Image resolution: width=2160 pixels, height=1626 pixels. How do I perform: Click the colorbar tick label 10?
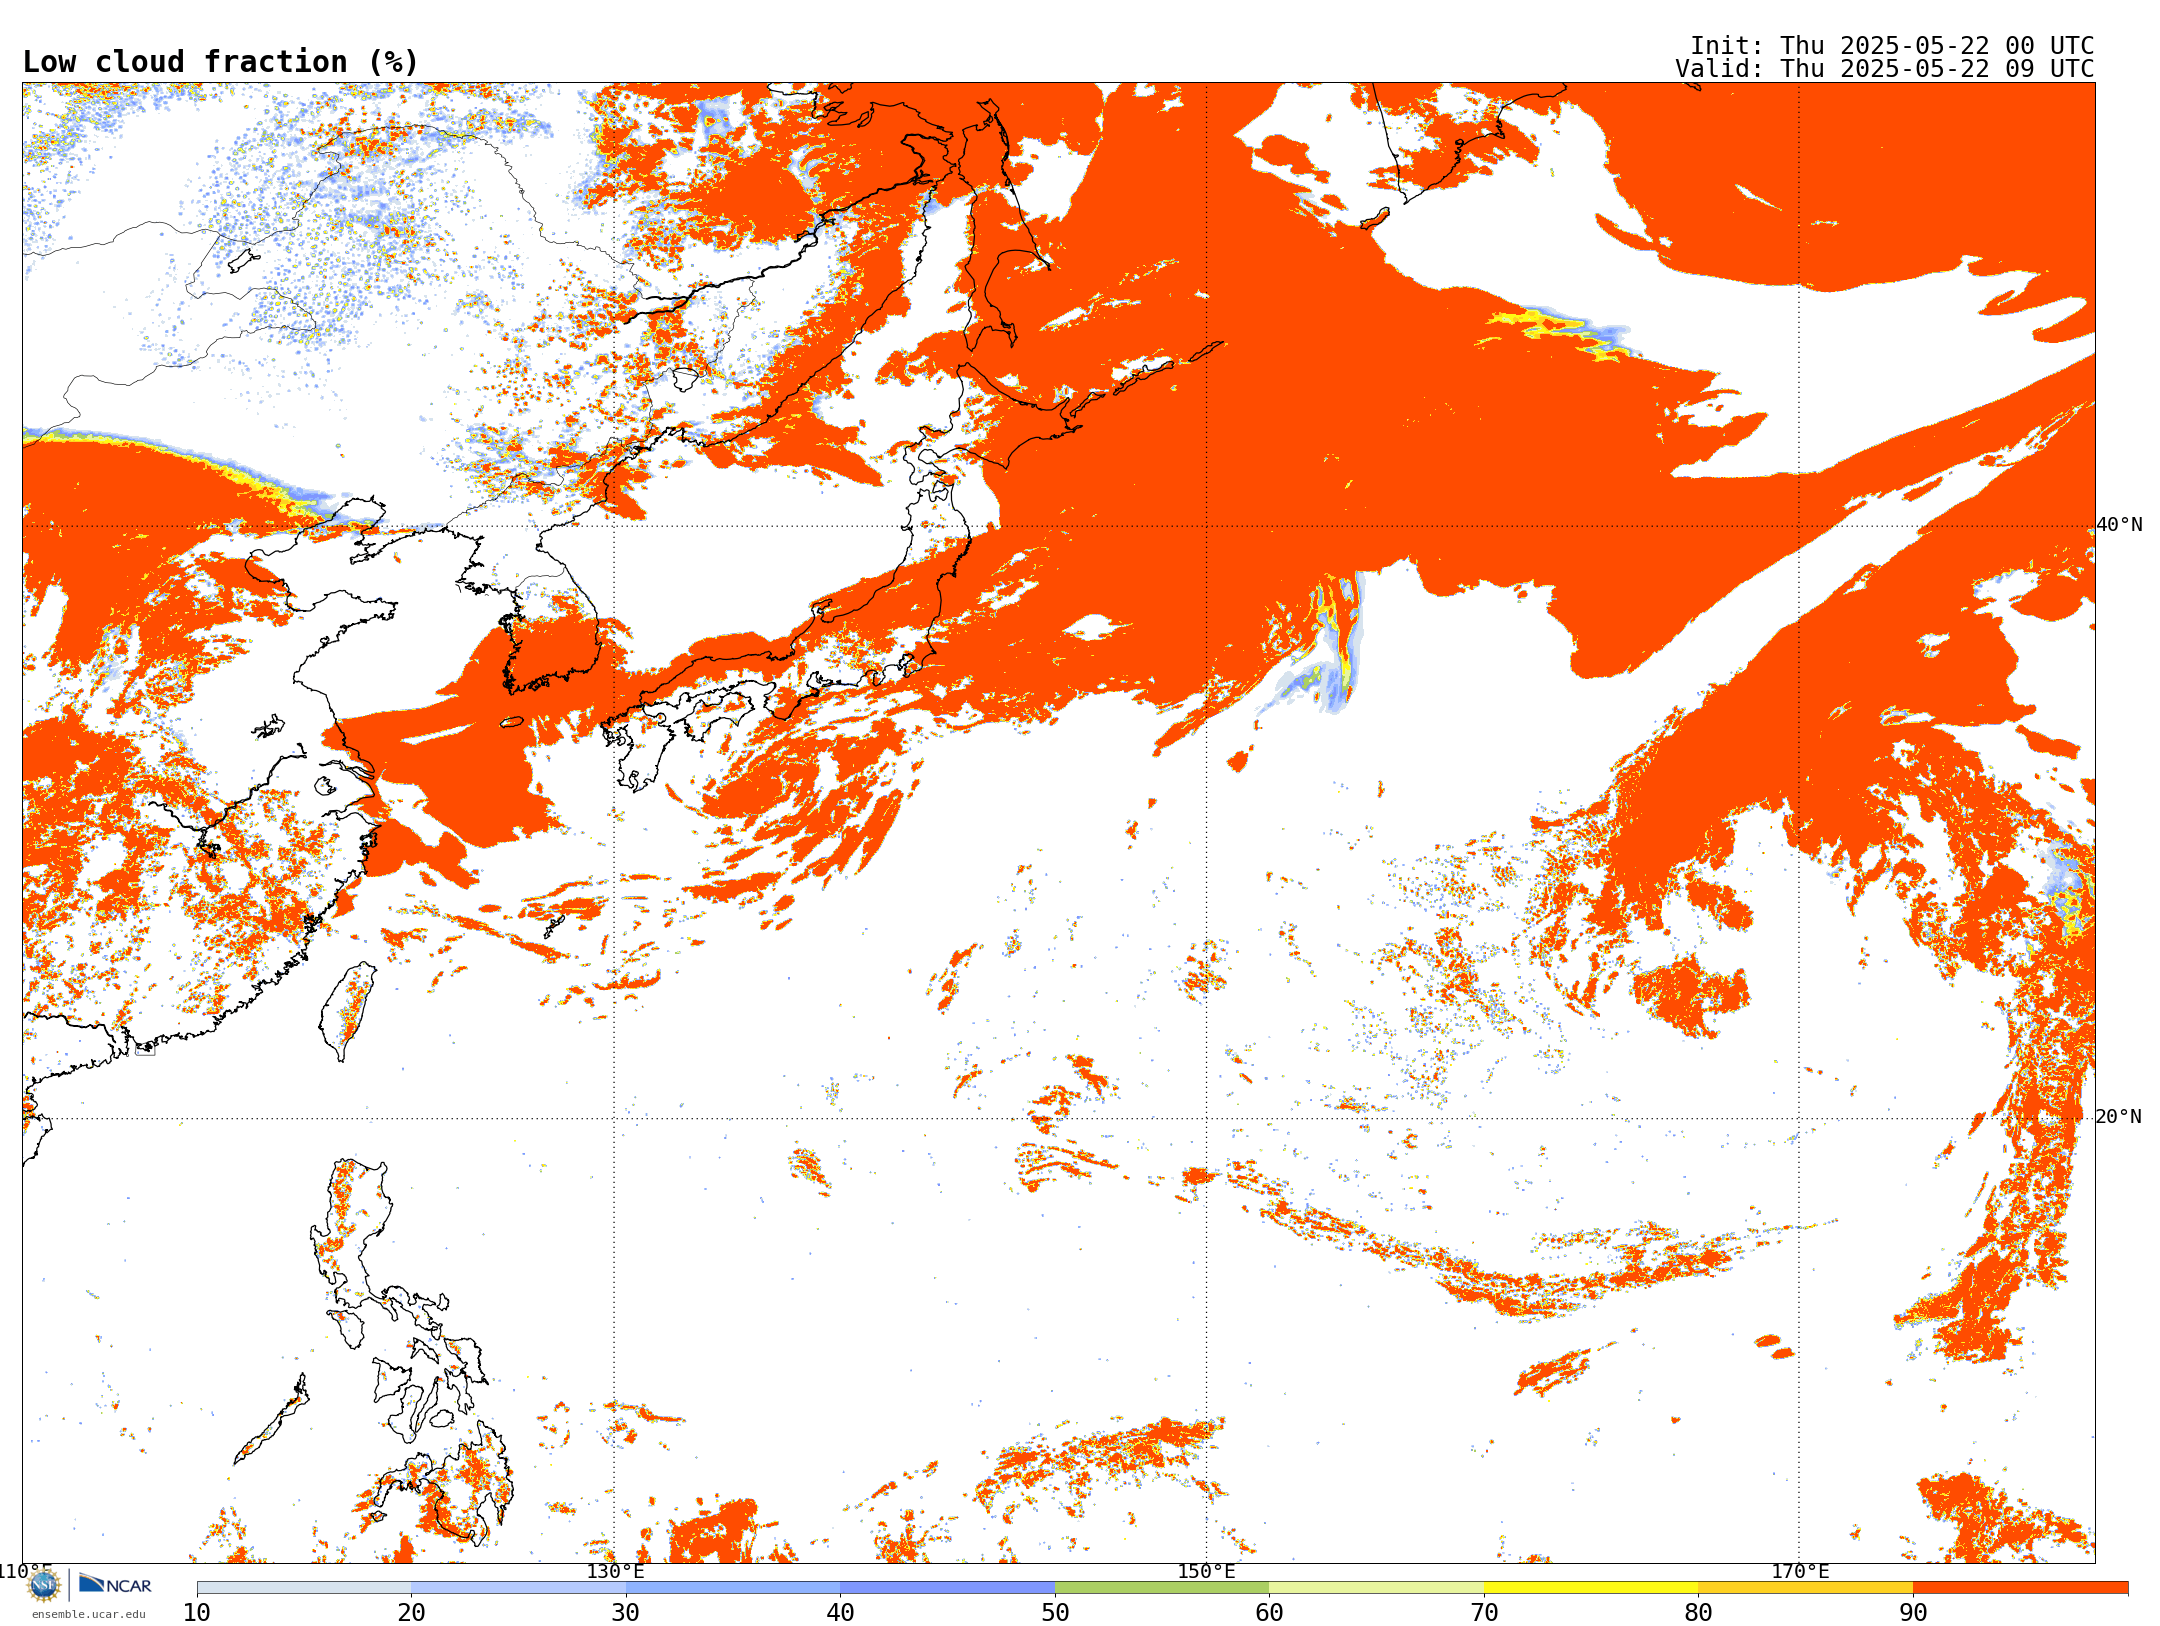(197, 1613)
